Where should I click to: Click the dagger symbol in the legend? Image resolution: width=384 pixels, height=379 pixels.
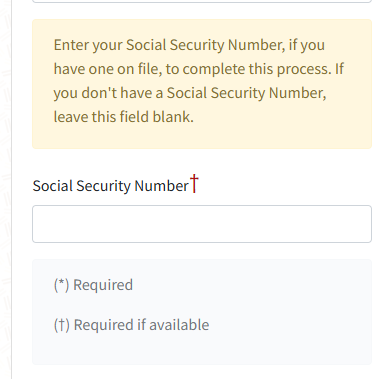coord(62,325)
